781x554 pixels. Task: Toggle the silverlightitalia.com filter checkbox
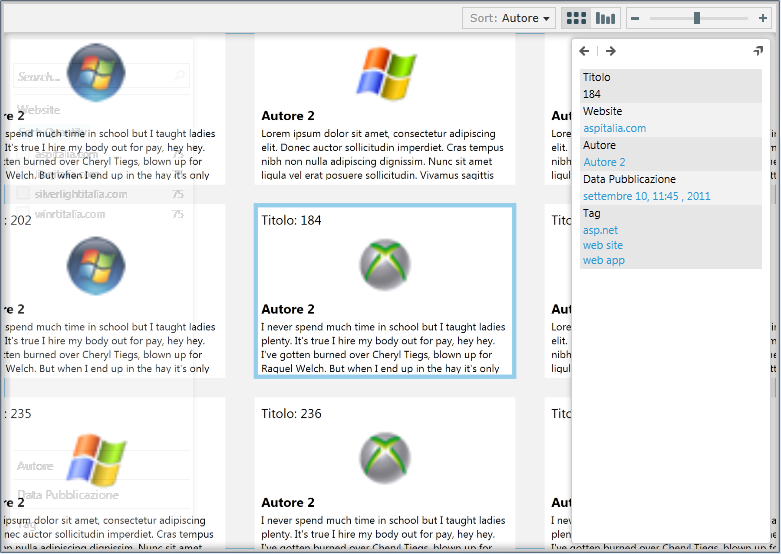[23, 193]
